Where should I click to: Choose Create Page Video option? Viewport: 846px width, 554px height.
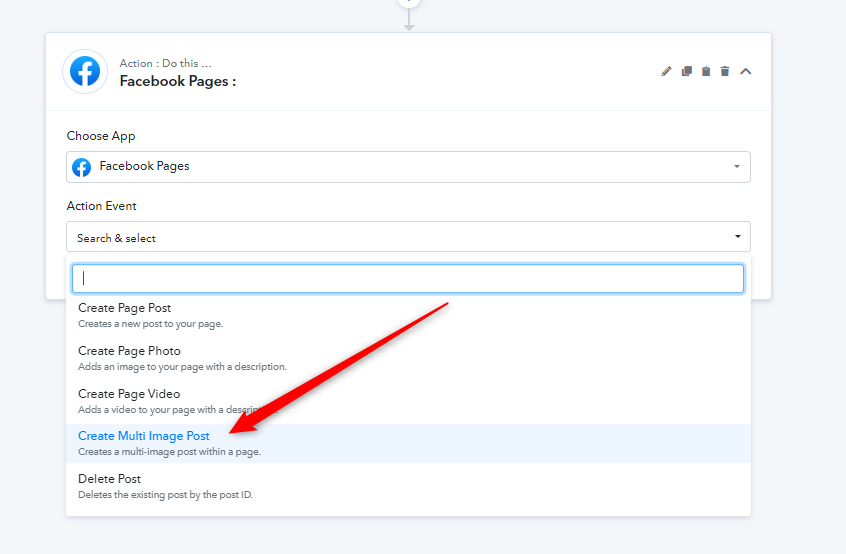[408, 401]
